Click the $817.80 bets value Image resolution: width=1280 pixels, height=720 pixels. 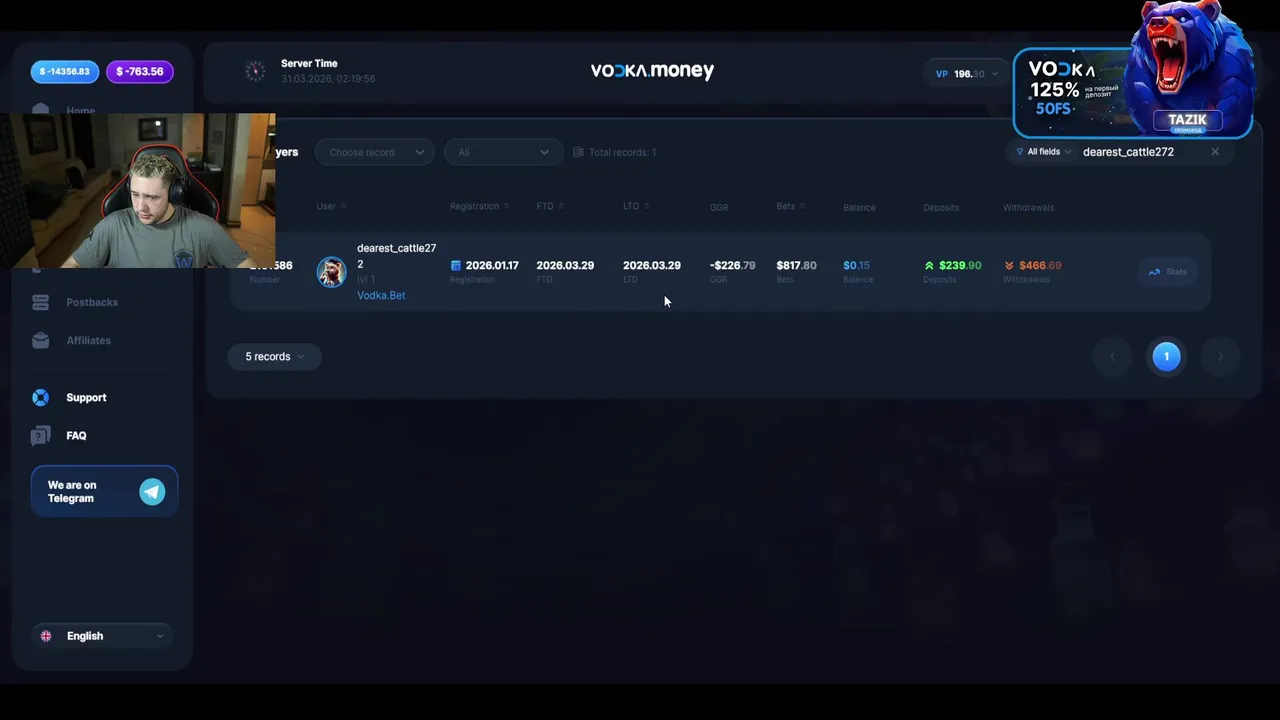[796, 265]
